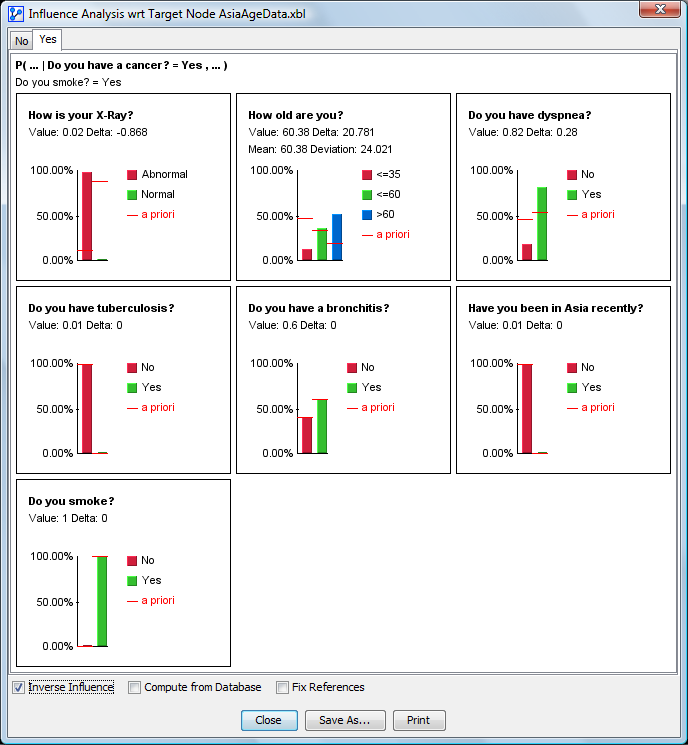This screenshot has width=688, height=745.
Task: Click green Normal legend swatch in X-Ray chart
Action: pos(132,194)
